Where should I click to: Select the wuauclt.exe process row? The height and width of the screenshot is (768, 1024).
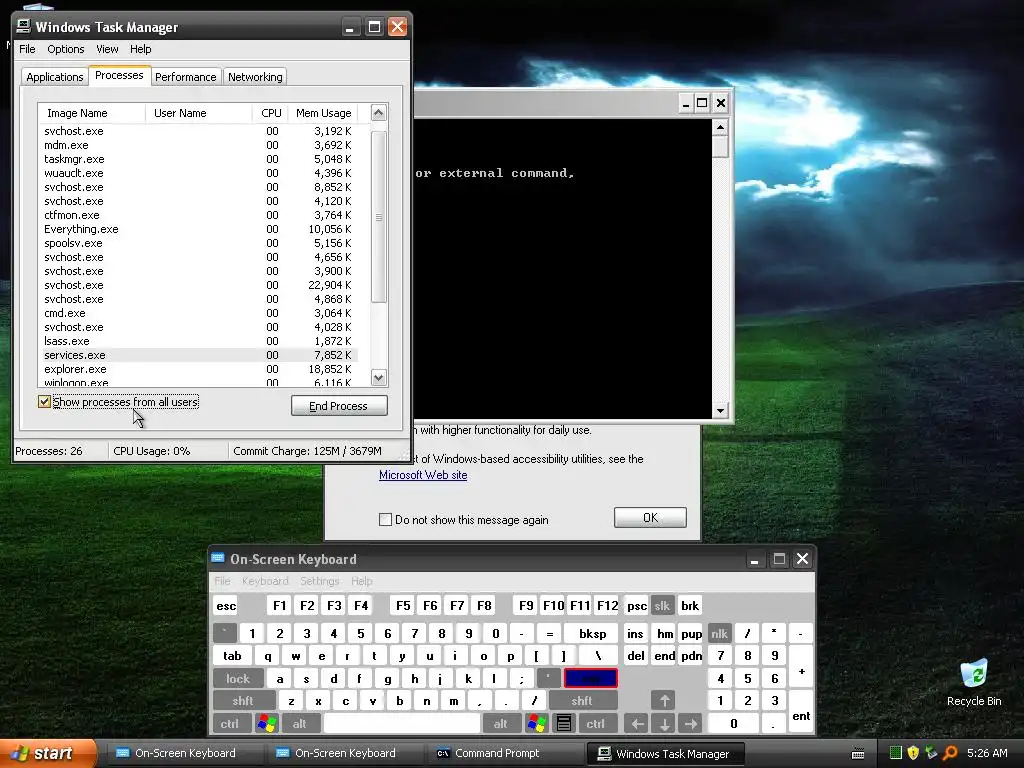(x=199, y=173)
